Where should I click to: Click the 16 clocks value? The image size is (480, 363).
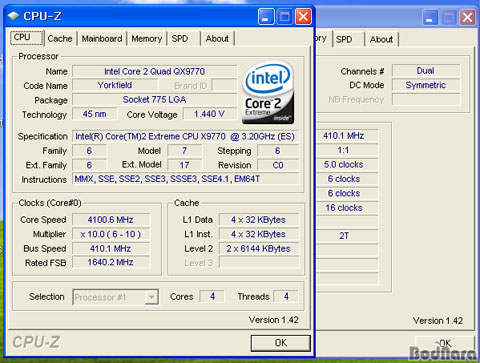pyautogui.click(x=346, y=208)
